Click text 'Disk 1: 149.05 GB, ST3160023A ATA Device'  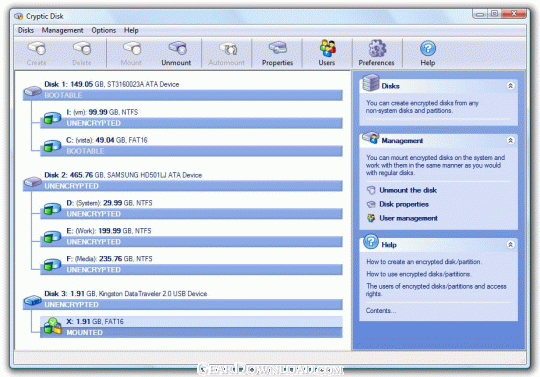(112, 84)
